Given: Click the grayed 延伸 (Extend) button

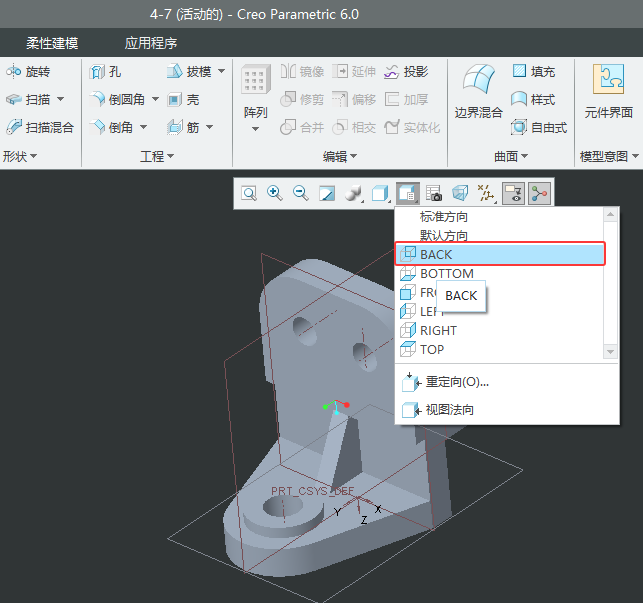Looking at the screenshot, I should tap(354, 72).
